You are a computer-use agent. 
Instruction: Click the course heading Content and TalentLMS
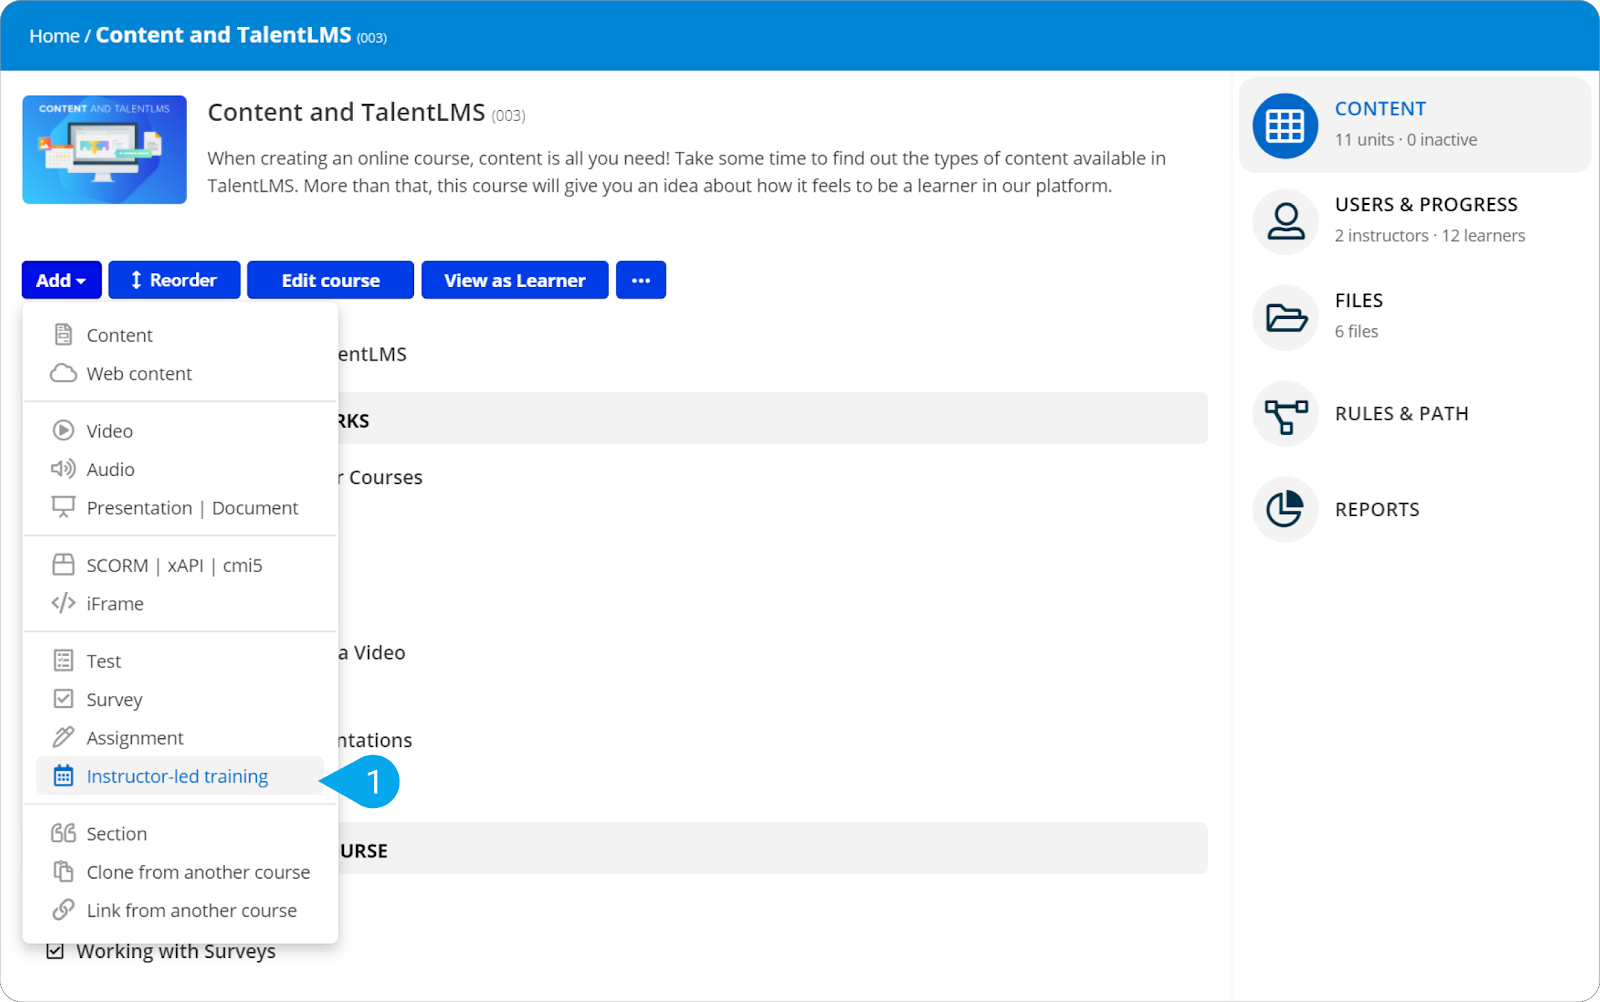pos(346,112)
